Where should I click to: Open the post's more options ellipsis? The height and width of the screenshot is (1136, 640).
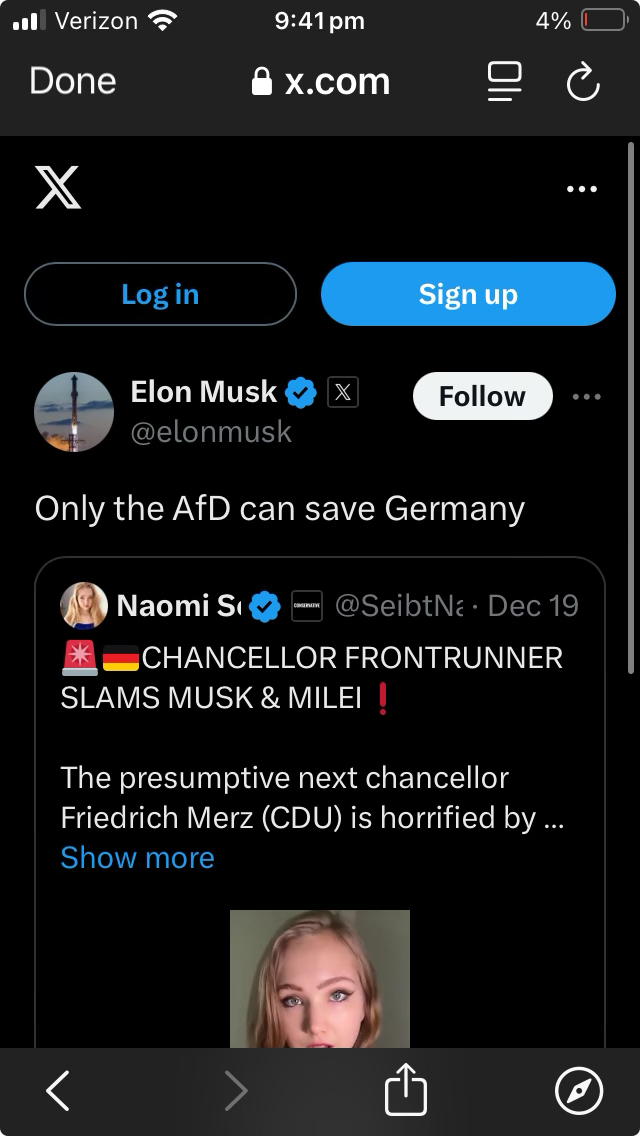(587, 396)
